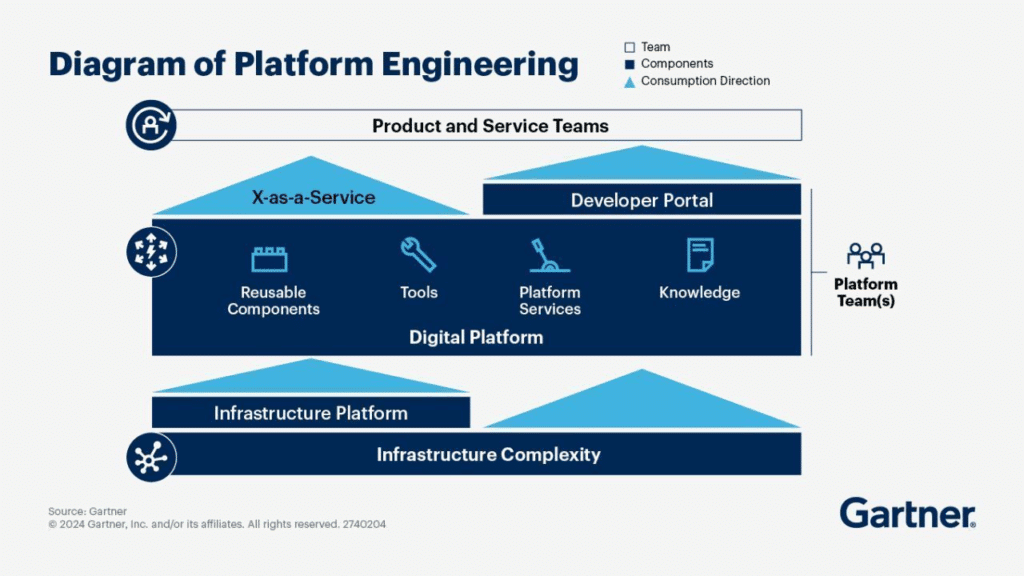Click the blue Consumption Direction triangle swatch

[630, 81]
